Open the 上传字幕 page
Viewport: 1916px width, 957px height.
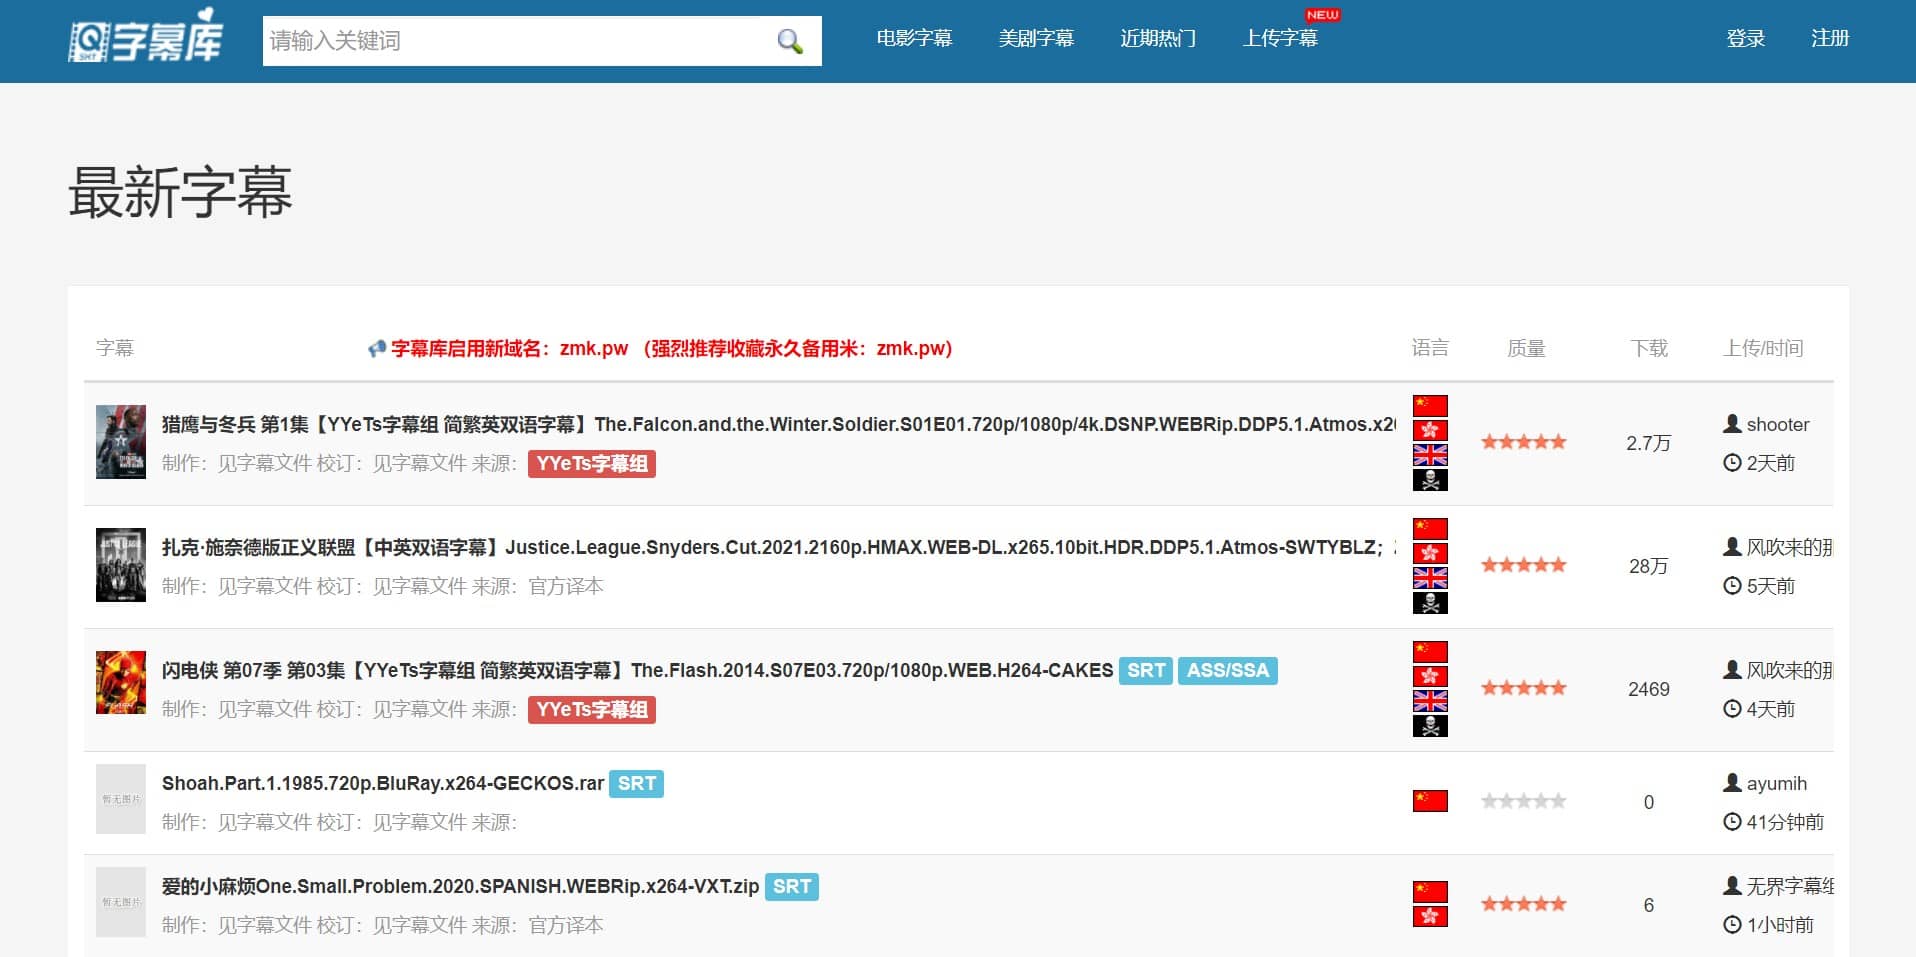[1279, 39]
